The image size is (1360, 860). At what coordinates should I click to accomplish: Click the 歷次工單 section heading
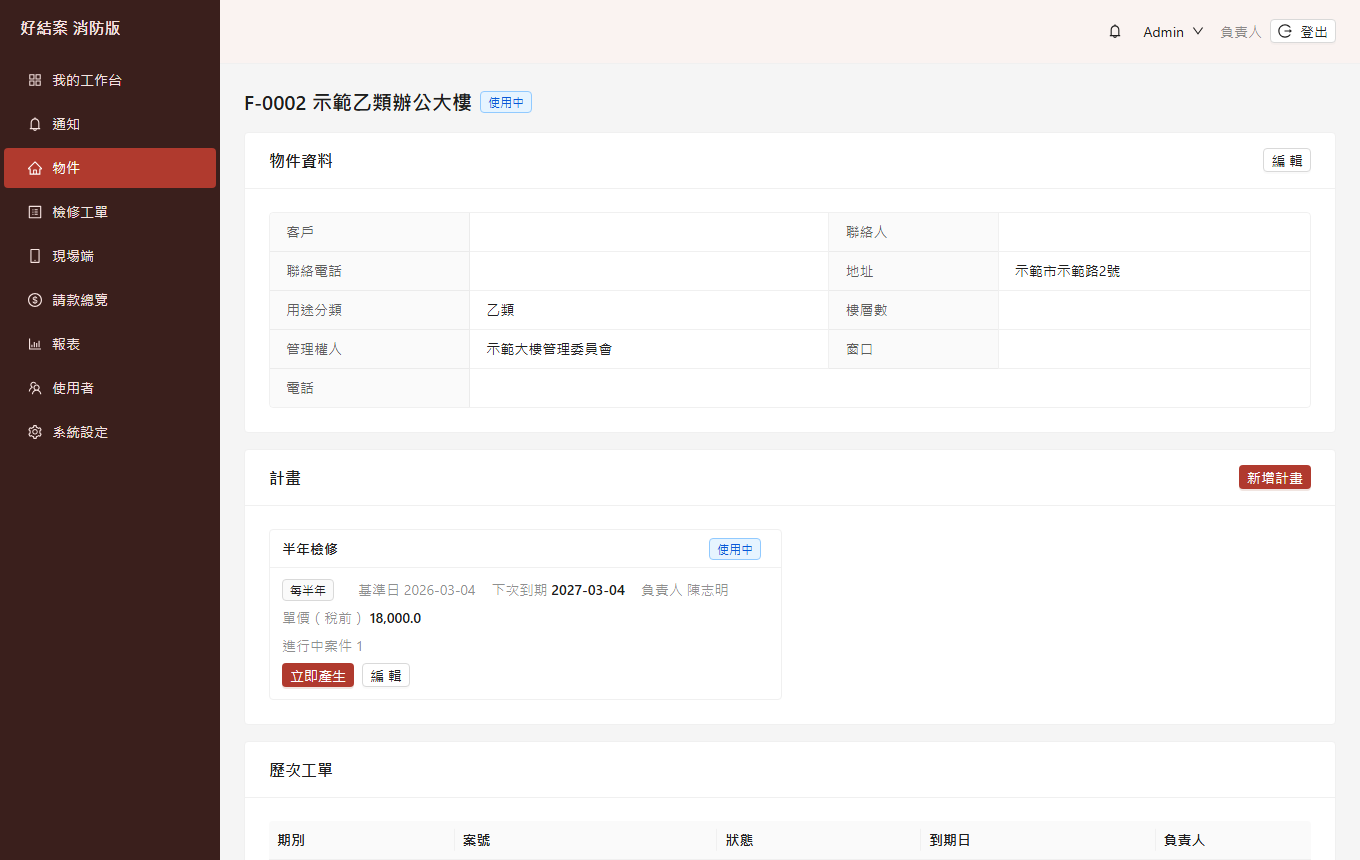[x=301, y=770]
